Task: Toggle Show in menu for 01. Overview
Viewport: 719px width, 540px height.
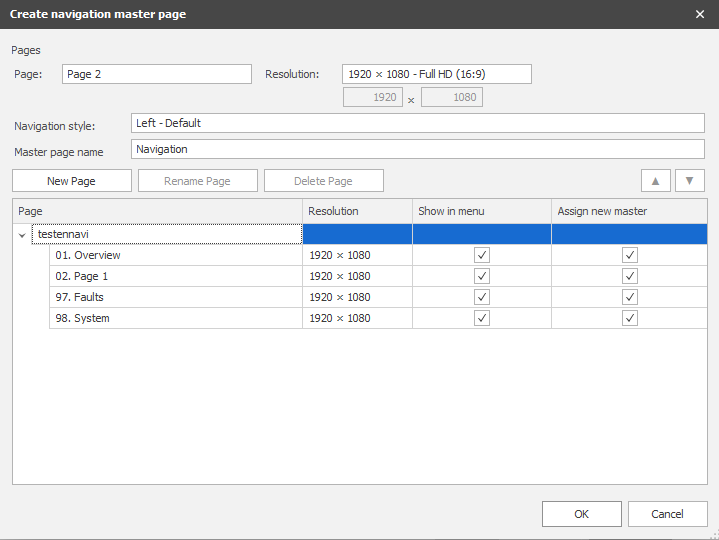Action: (481, 255)
